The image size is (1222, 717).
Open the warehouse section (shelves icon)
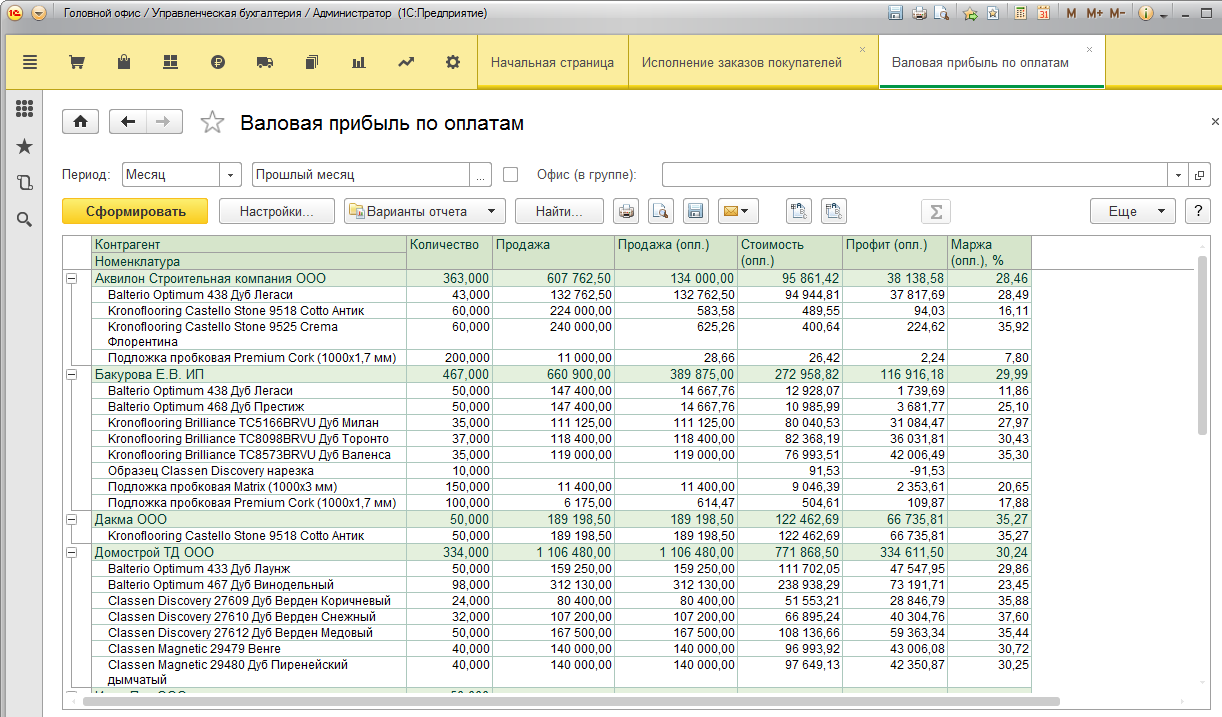coord(170,62)
